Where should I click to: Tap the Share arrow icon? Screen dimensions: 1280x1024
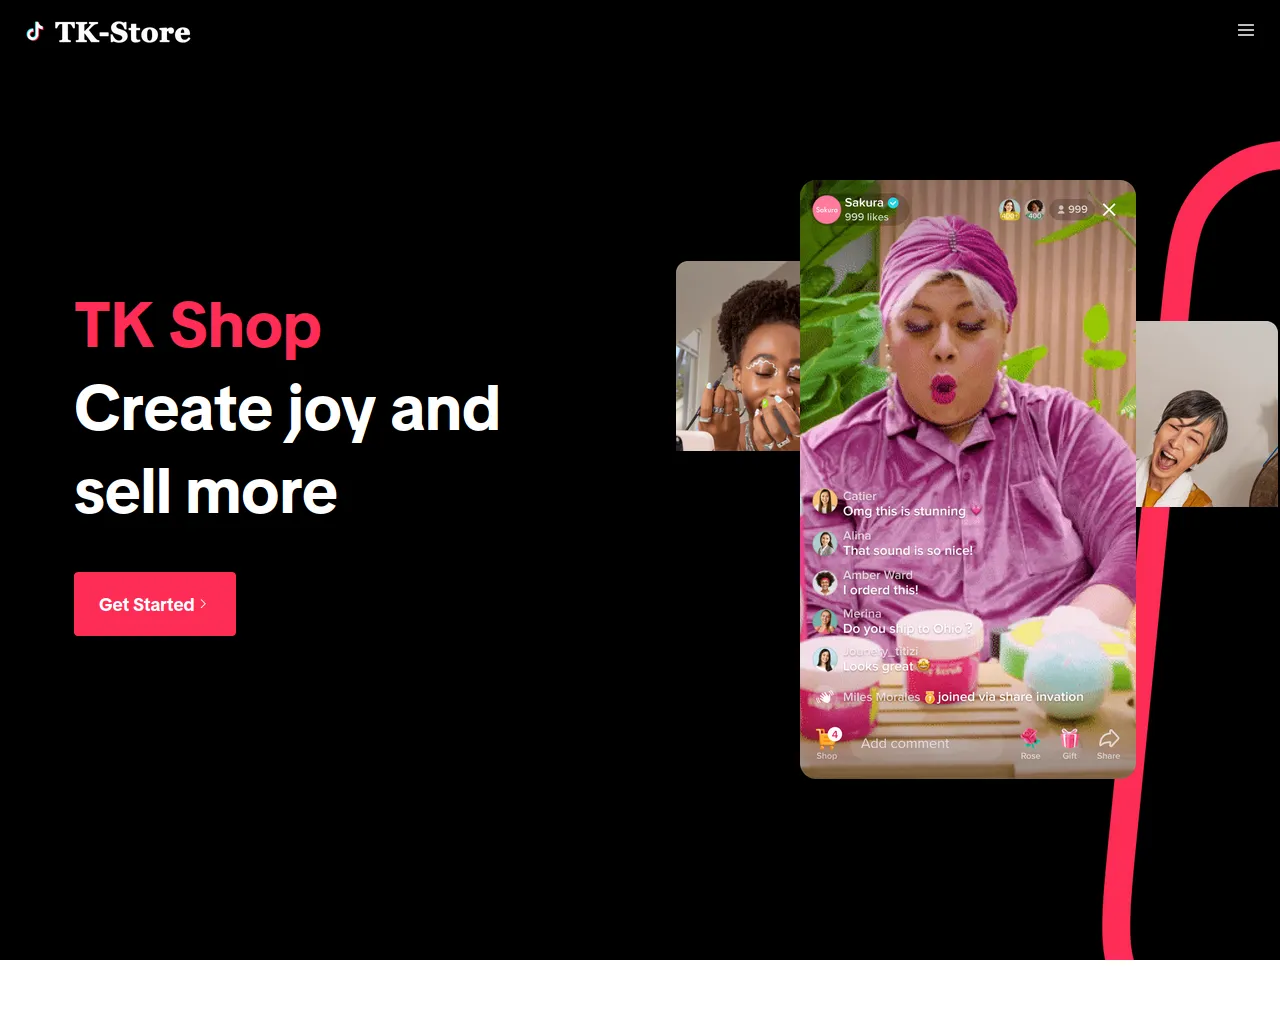pyautogui.click(x=1109, y=738)
